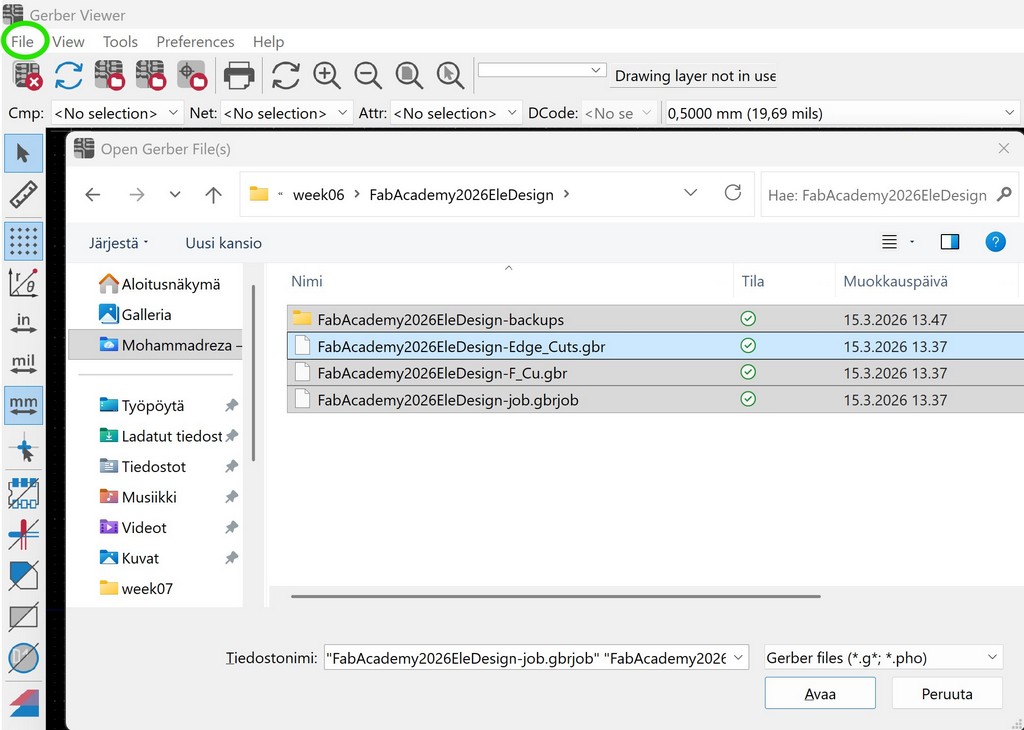Open the Attr attribute selection dropdown
The height and width of the screenshot is (730, 1024).
tap(455, 113)
